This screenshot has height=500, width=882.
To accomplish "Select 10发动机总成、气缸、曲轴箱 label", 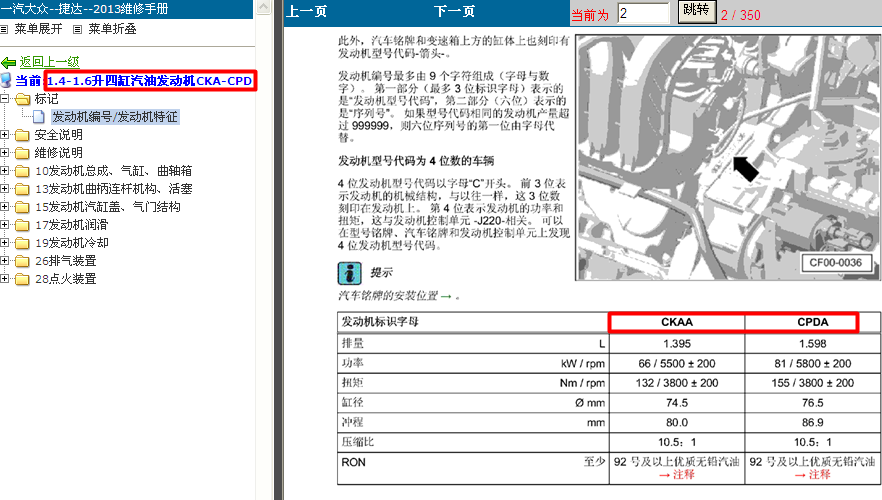I will 114,171.
